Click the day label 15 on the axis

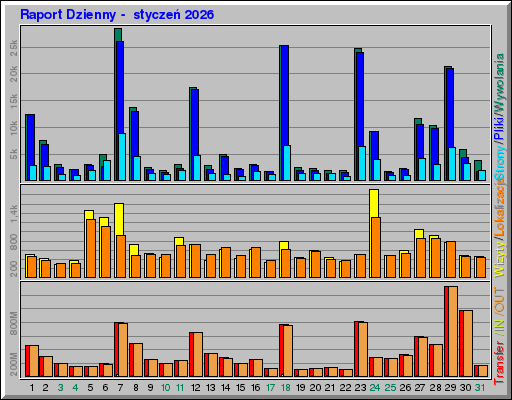(241, 388)
